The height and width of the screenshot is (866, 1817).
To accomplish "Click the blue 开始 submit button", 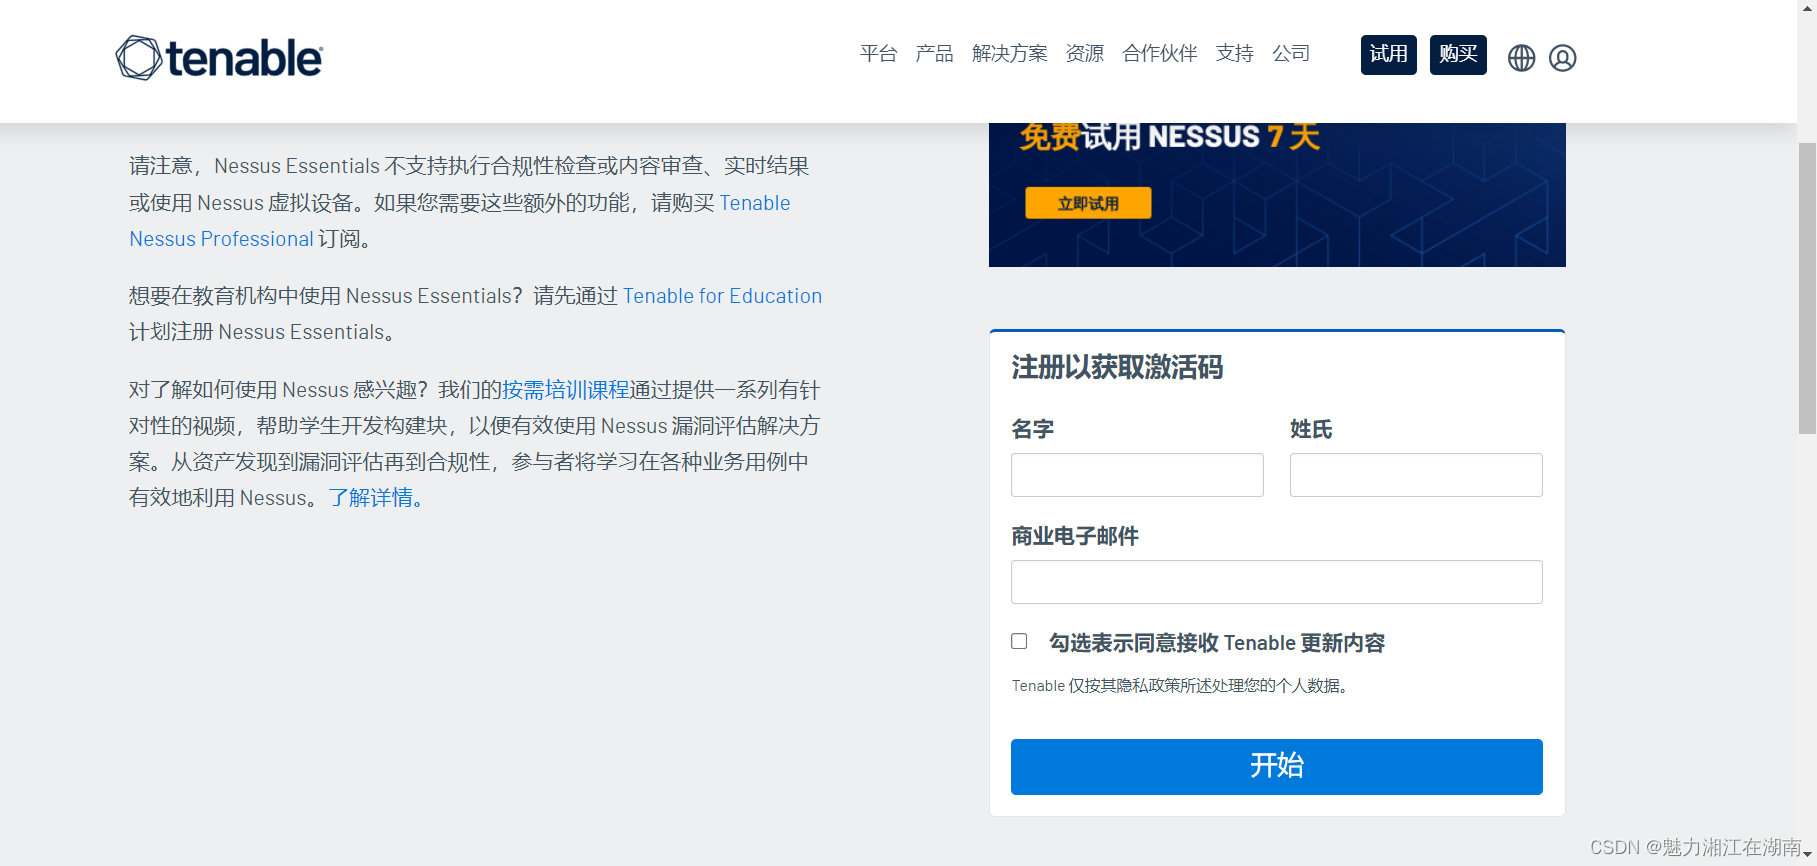I will [1277, 767].
